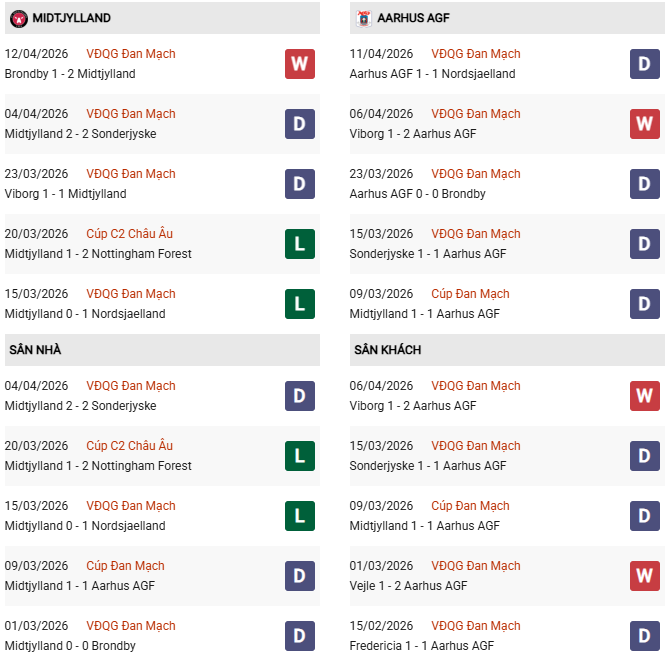The width and height of the screenshot is (666, 659).
Task: Click the D badge for Midtjylland 0-0 Brondby
Action: click(x=299, y=636)
